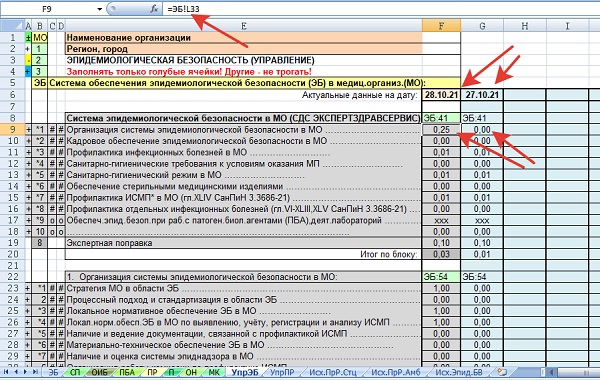Select the Профилактика инфекционных болезней в МО cell
600x380 pixels.
coord(243,152)
